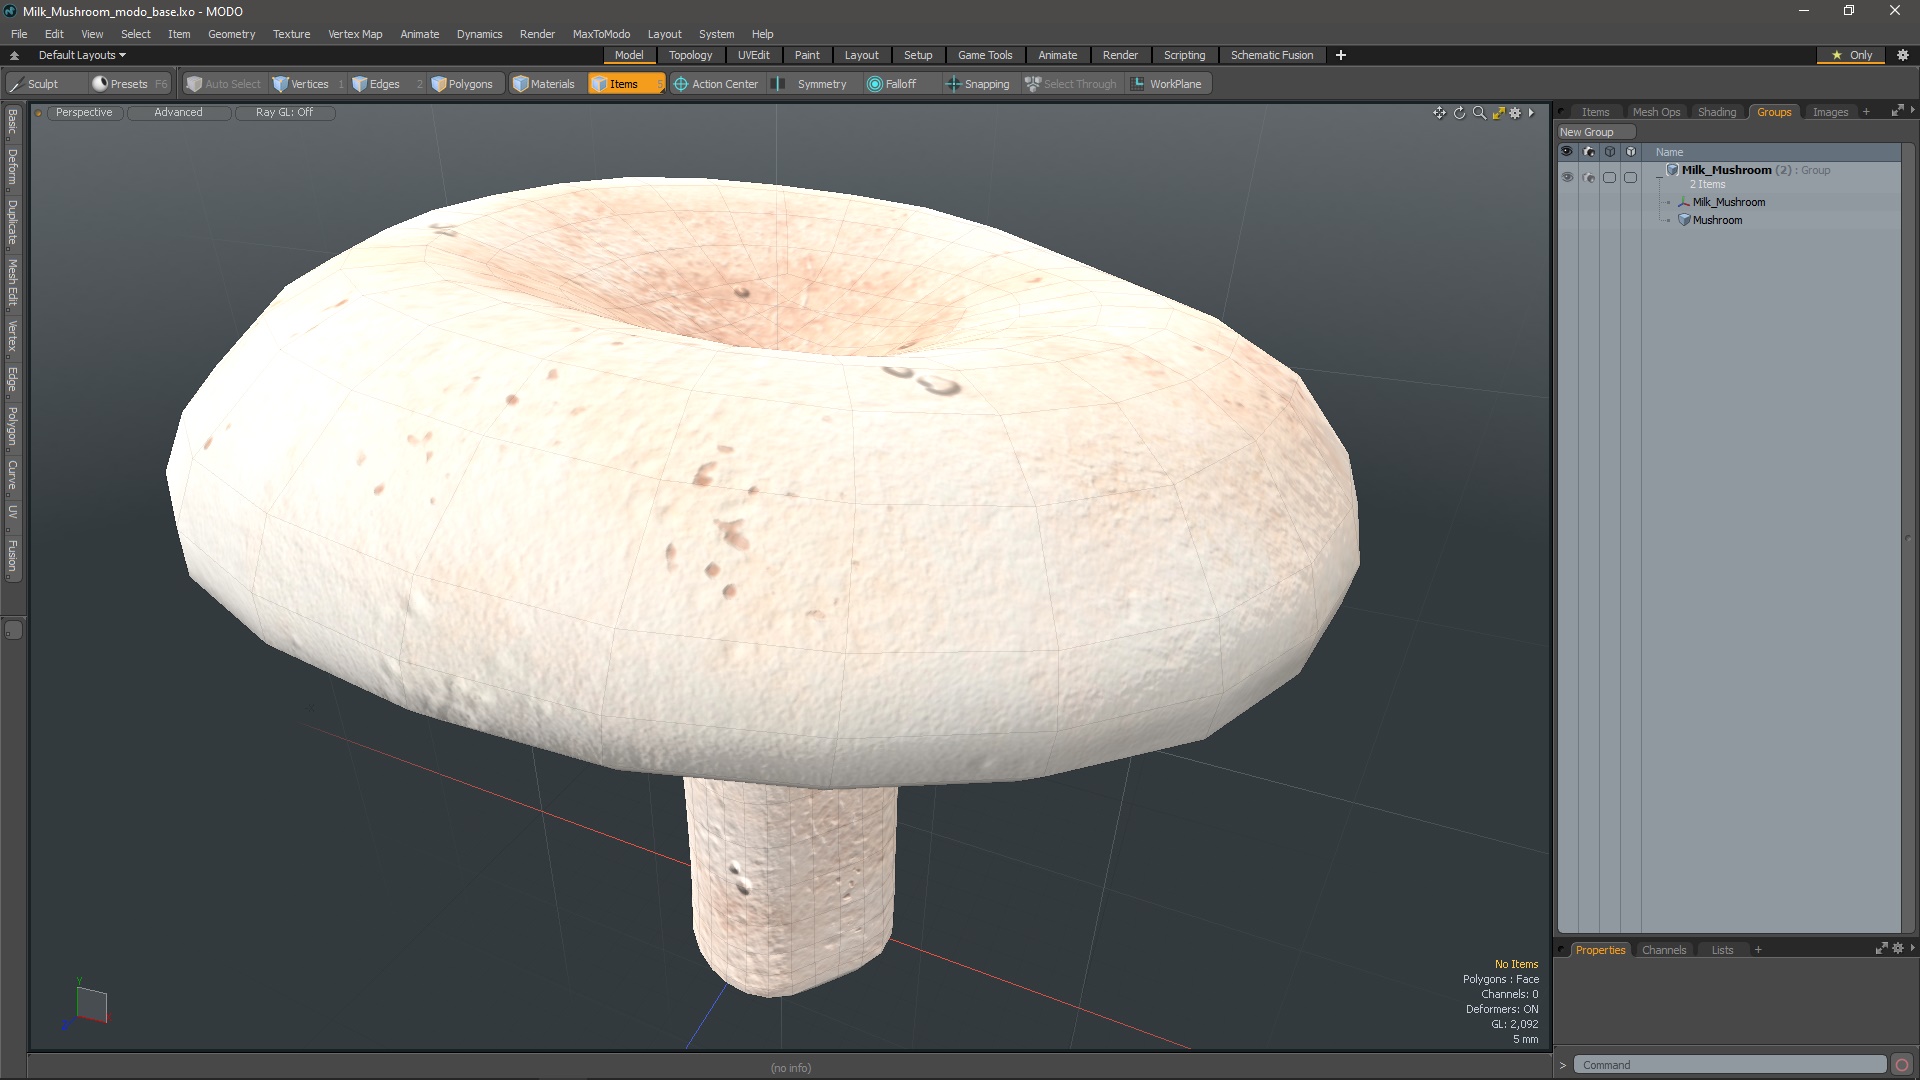Click the viewport pan (move) icon
Image resolution: width=1920 pixels, height=1080 pixels.
[1439, 113]
